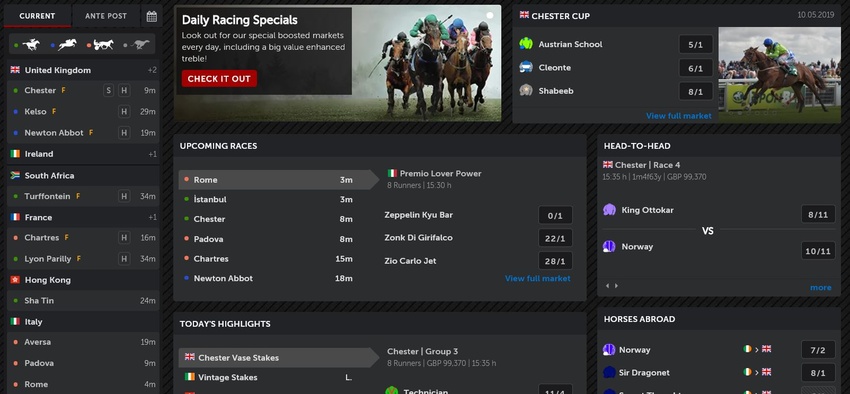This screenshot has width=850, height=394.
Task: Bet on Cleonte at 6/1
Action: [x=696, y=68]
